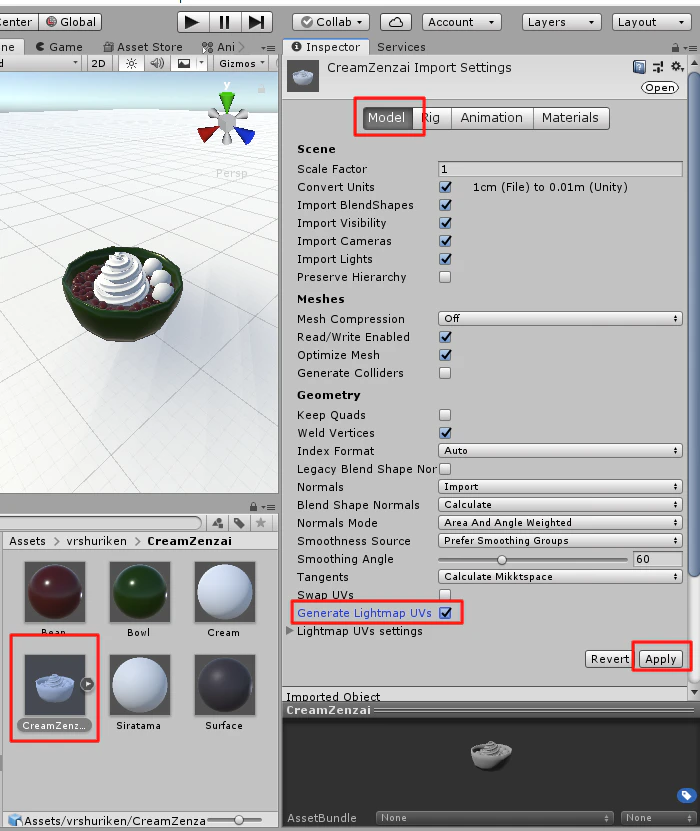Open favorites star icon in Project
The width and height of the screenshot is (700, 831).
tap(261, 523)
